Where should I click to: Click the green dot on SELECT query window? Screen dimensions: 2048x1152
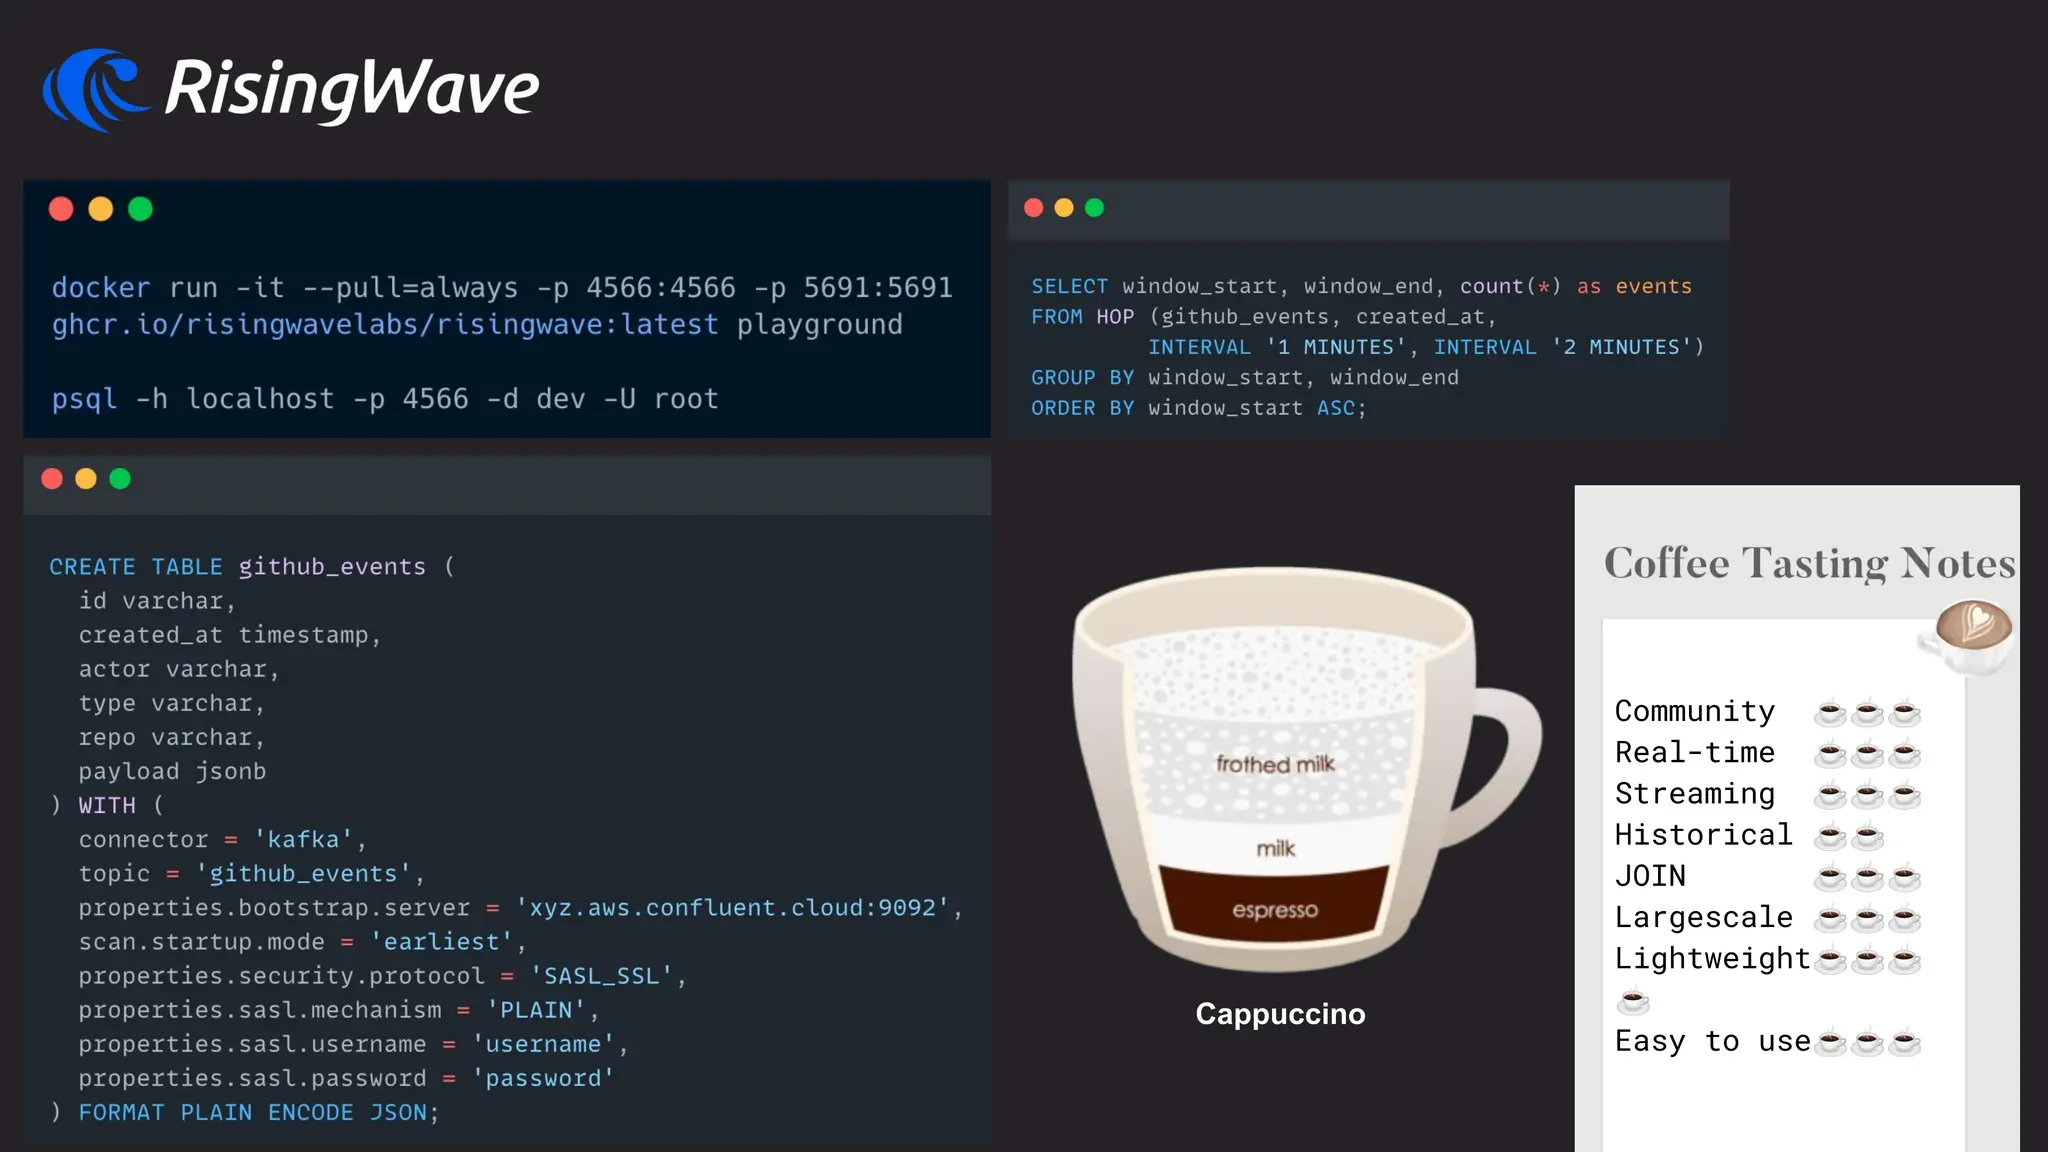tap(1094, 208)
